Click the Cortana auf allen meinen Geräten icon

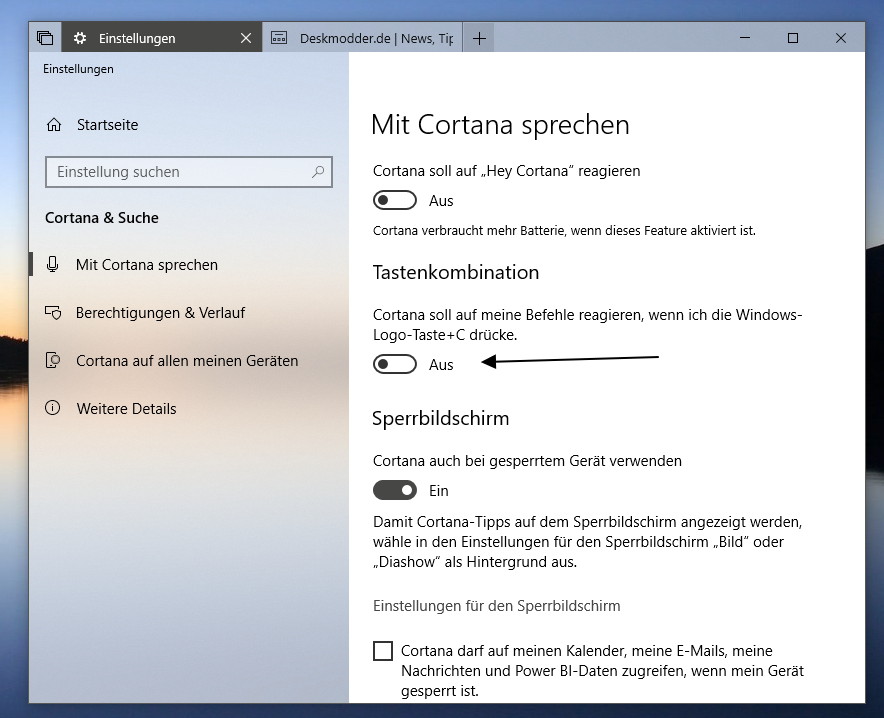(x=52, y=360)
